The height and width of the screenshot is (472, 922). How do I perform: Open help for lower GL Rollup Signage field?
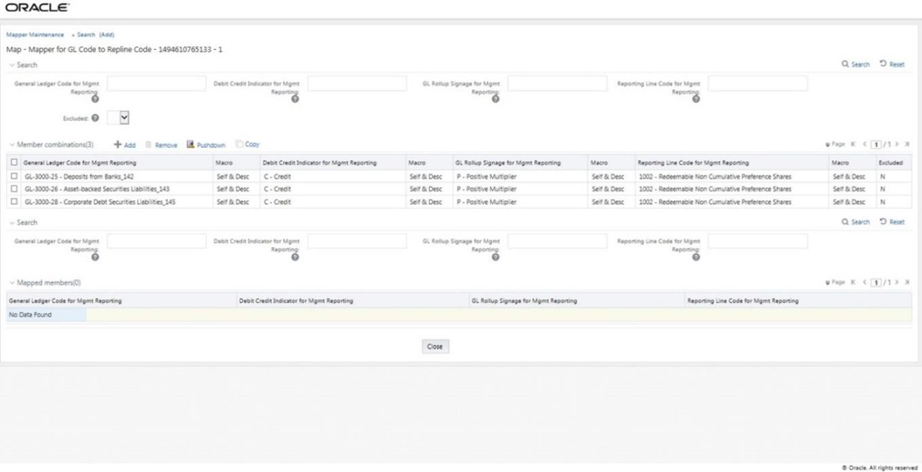point(495,257)
